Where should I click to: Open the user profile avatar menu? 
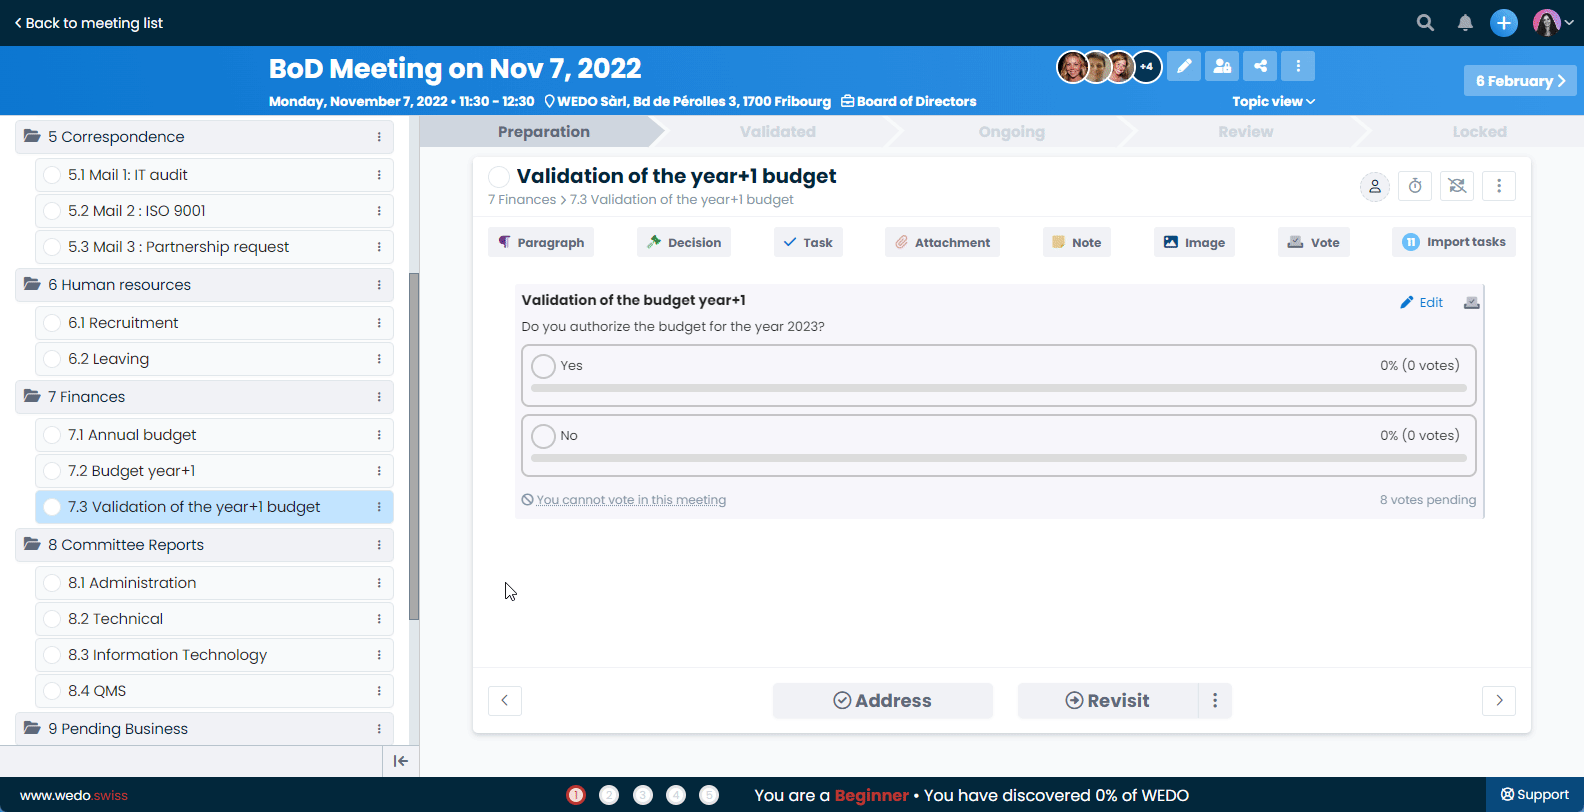click(1553, 23)
